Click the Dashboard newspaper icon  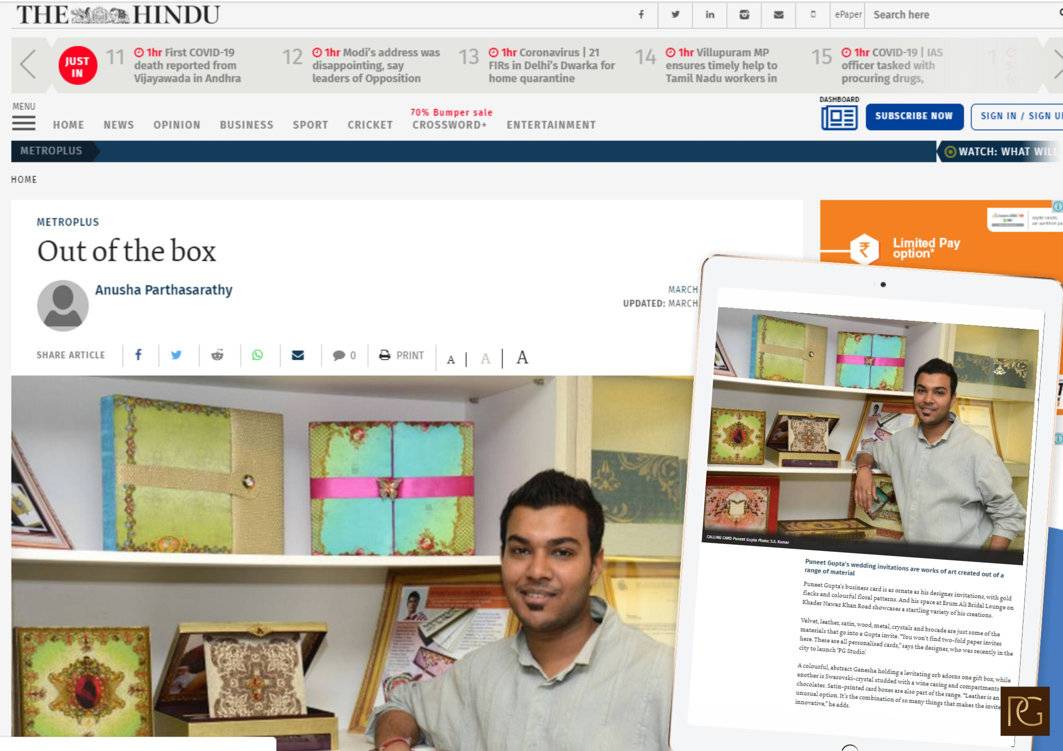pyautogui.click(x=839, y=118)
